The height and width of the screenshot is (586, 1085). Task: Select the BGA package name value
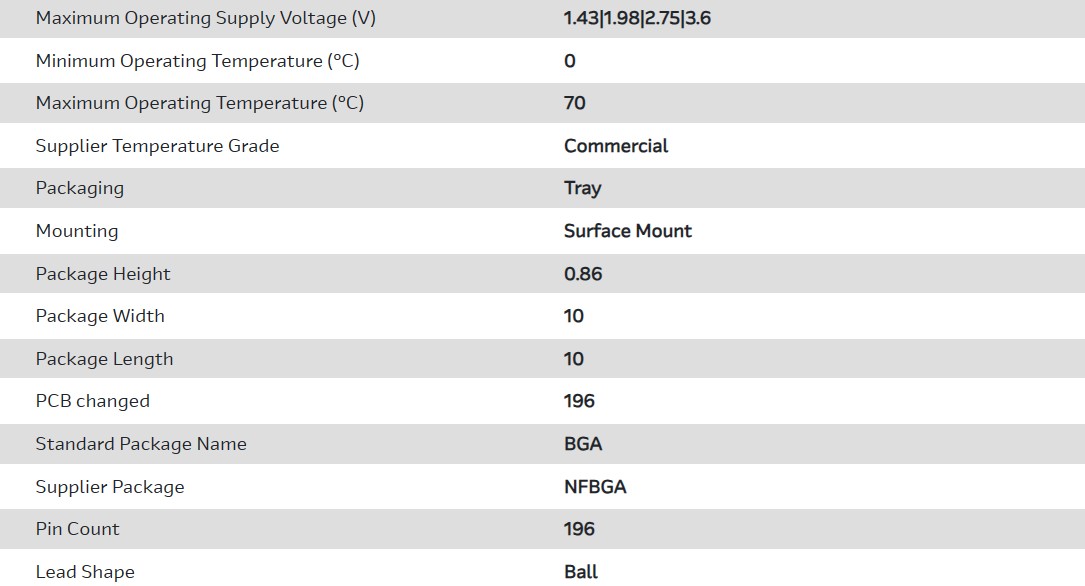583,444
